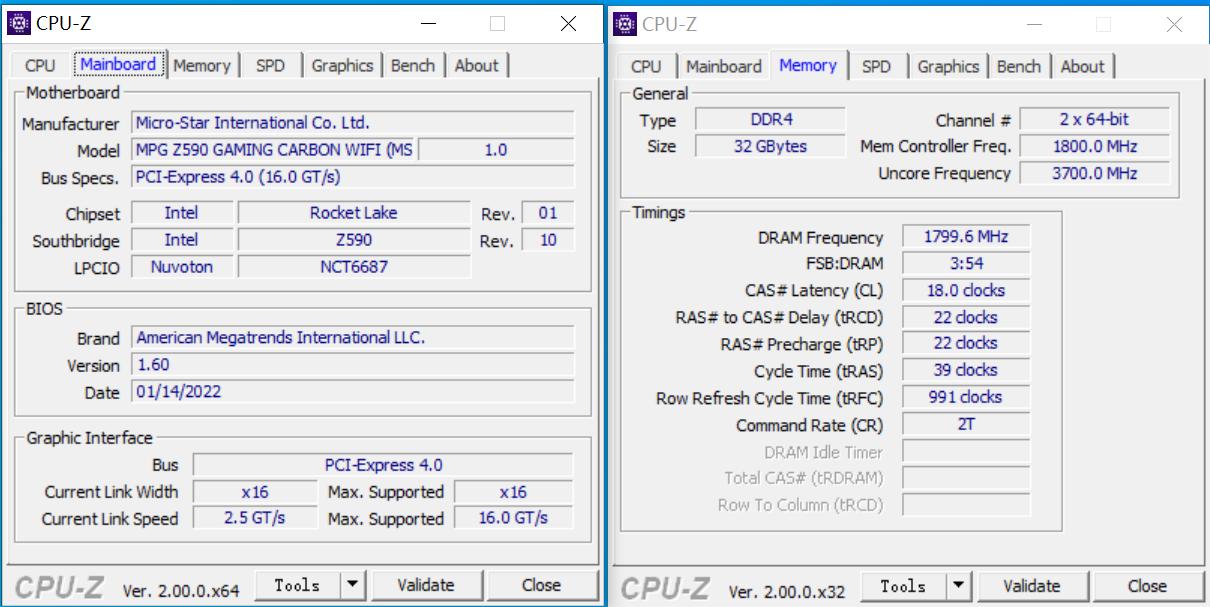The image size is (1210, 607).
Task: Expand the Tools dropdown arrow in the x32 window
Action: coord(959,586)
